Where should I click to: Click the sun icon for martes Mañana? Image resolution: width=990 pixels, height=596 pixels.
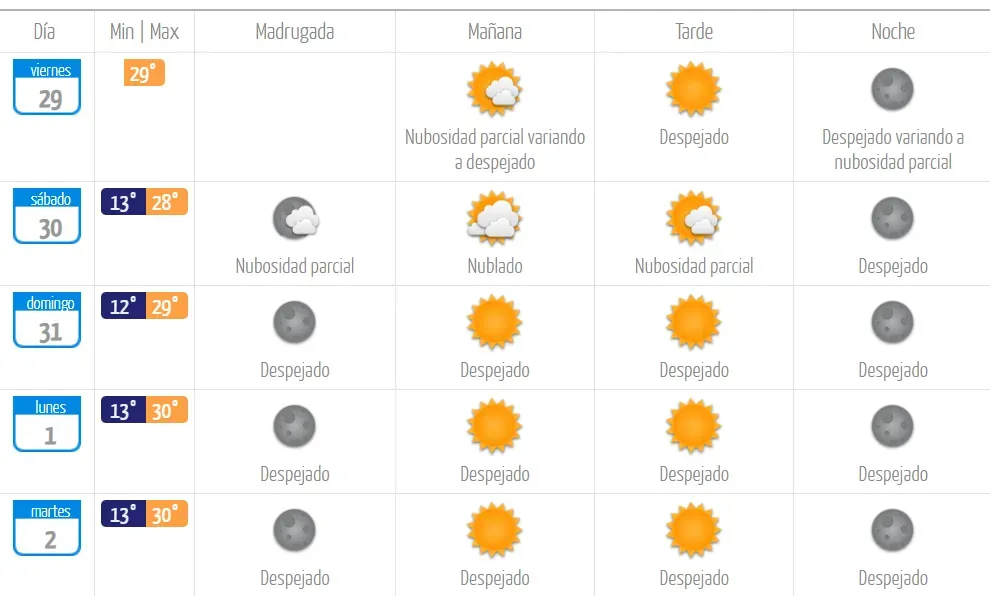tap(494, 531)
